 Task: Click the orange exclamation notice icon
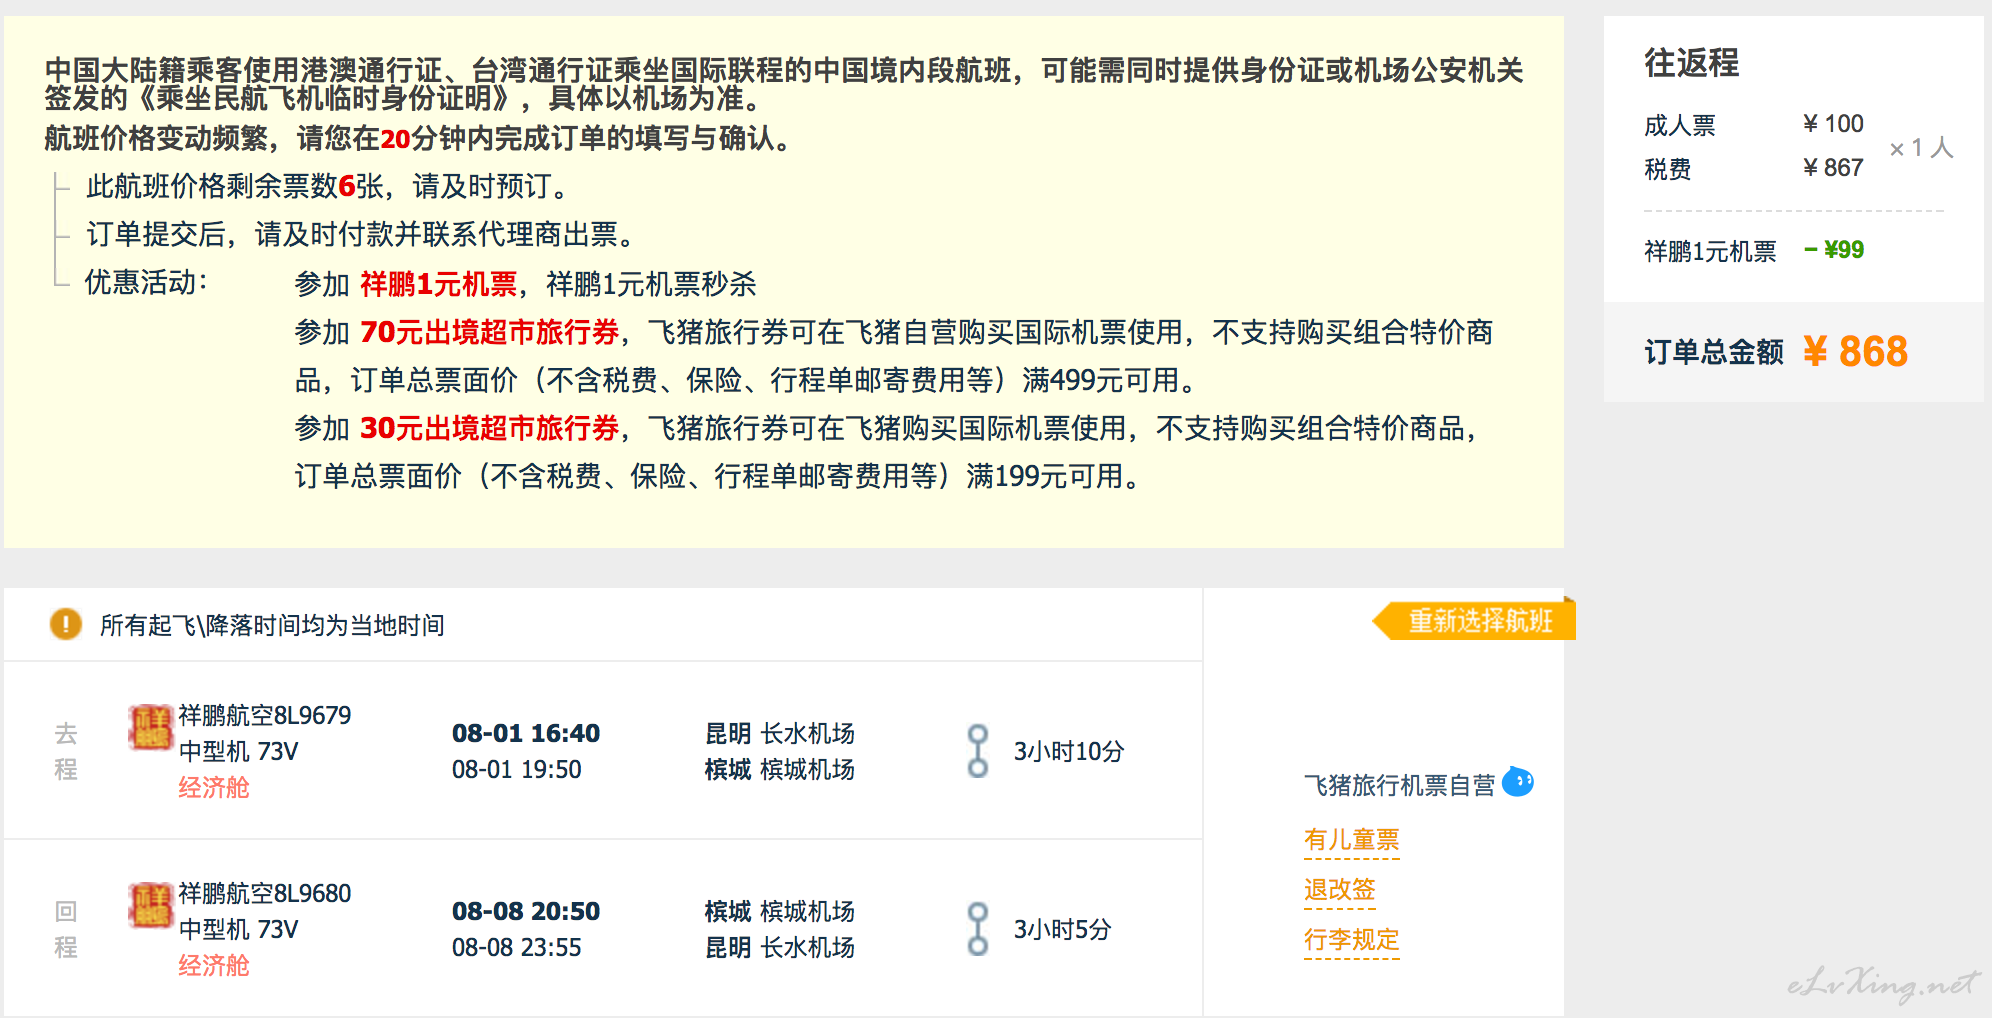[x=66, y=624]
